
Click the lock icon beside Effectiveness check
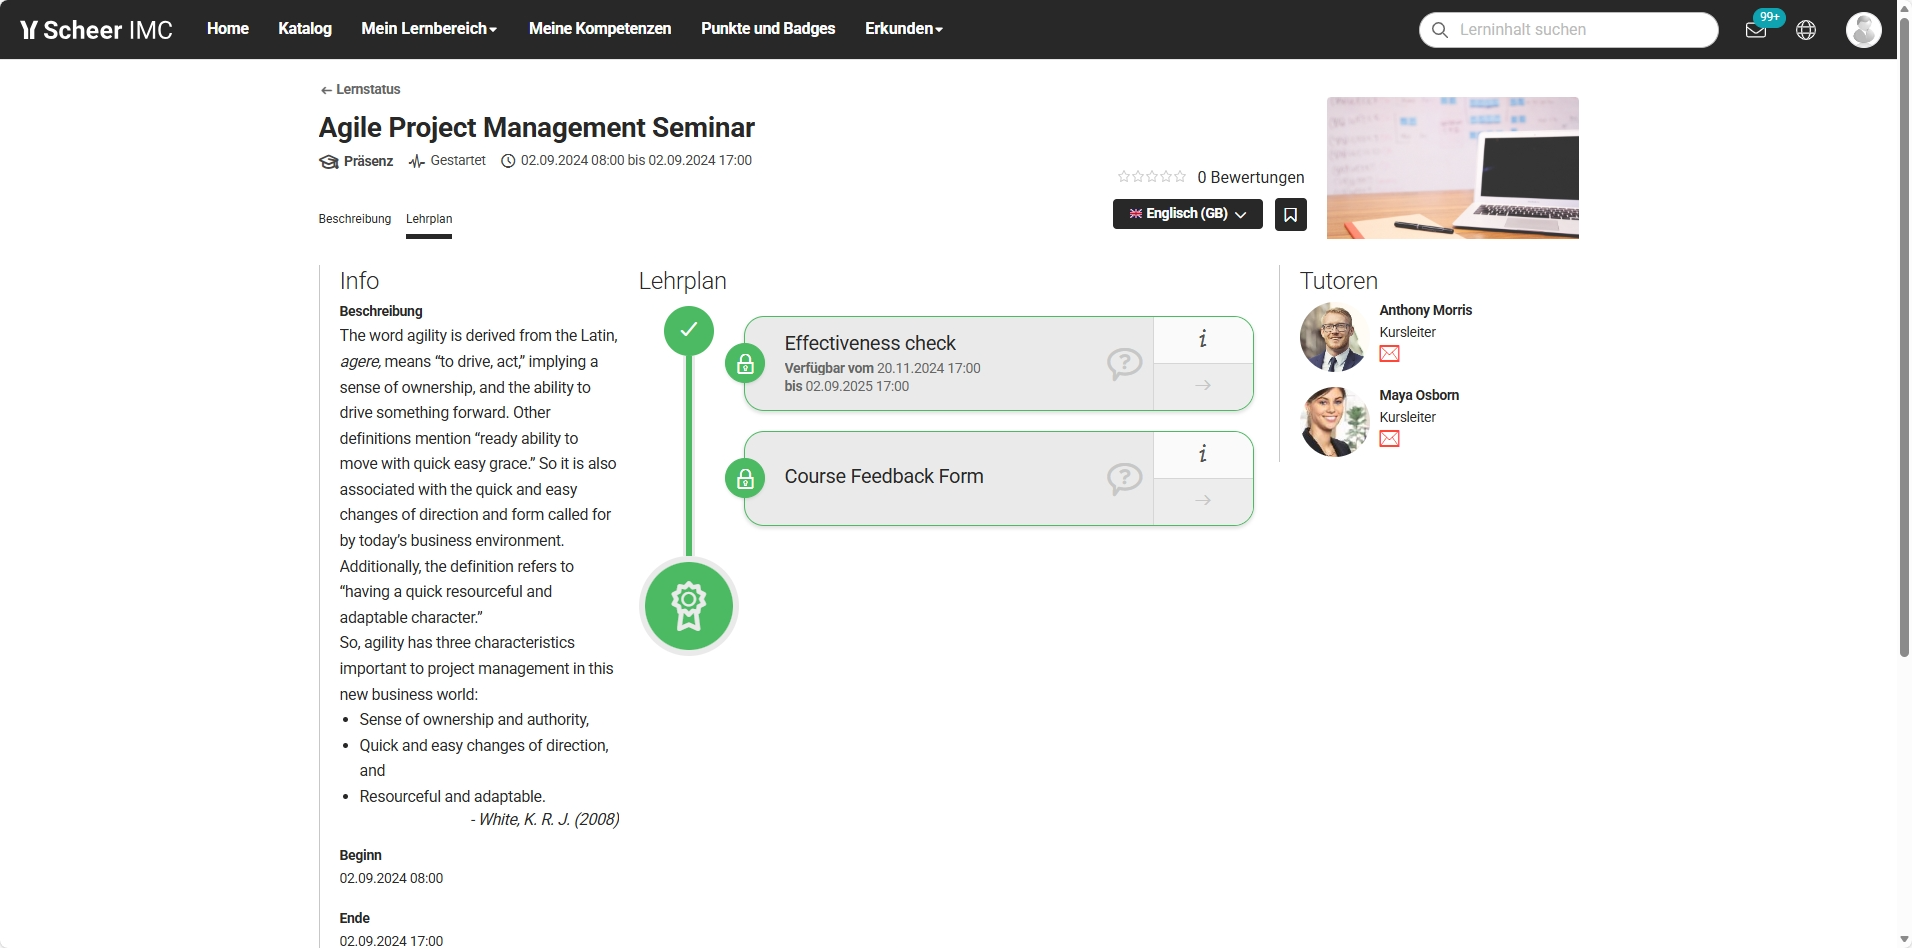coord(745,364)
